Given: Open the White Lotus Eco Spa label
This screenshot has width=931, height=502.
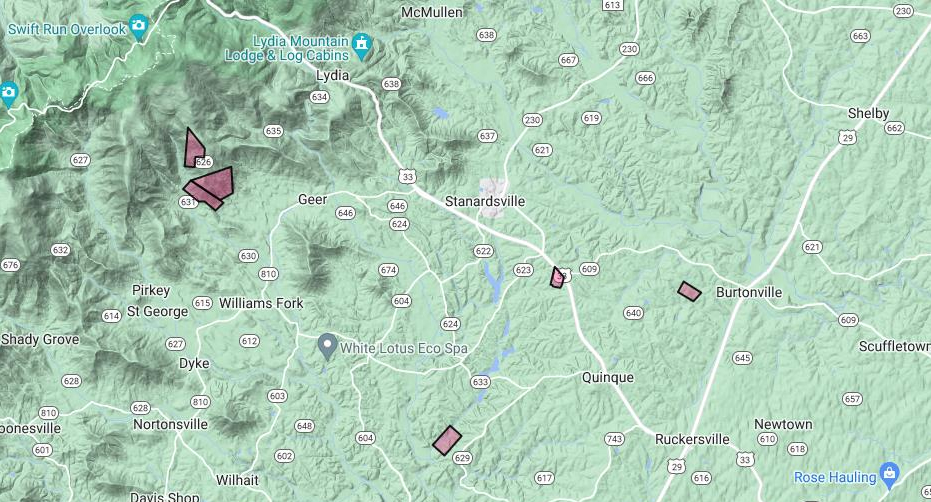Looking at the screenshot, I should pos(404,348).
